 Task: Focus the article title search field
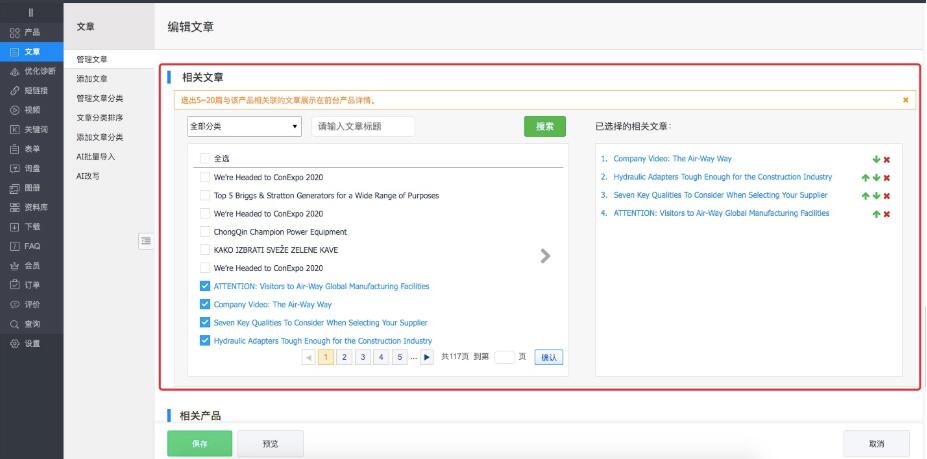click(x=363, y=127)
